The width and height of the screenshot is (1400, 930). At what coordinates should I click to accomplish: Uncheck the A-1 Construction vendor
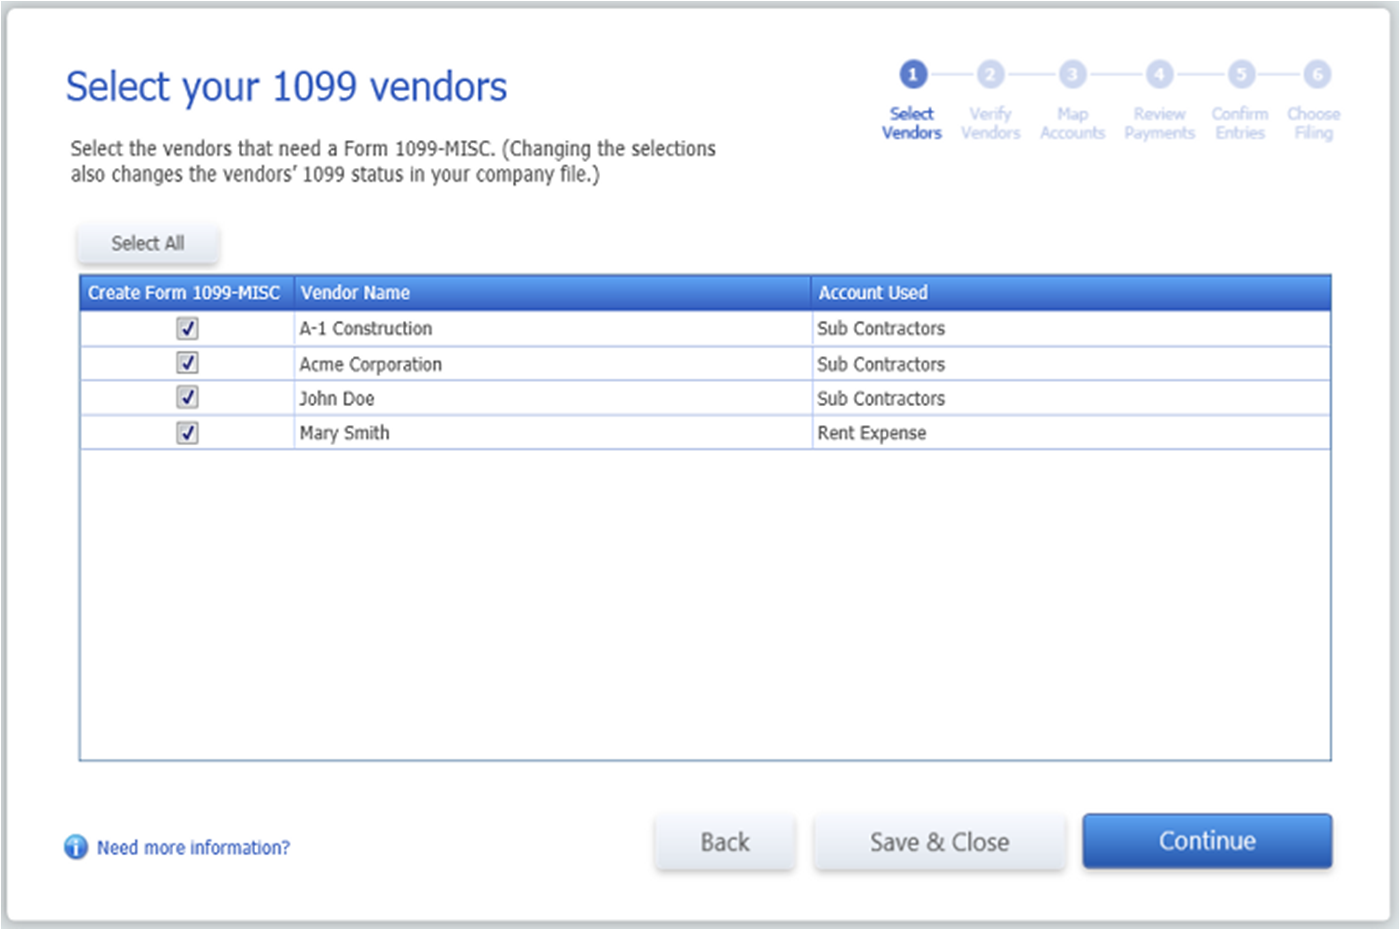click(x=187, y=328)
